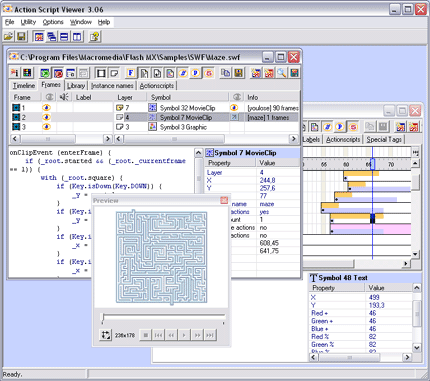The width and height of the screenshot is (430, 381).
Task: Click the yellow P filter icon
Action: point(196,73)
